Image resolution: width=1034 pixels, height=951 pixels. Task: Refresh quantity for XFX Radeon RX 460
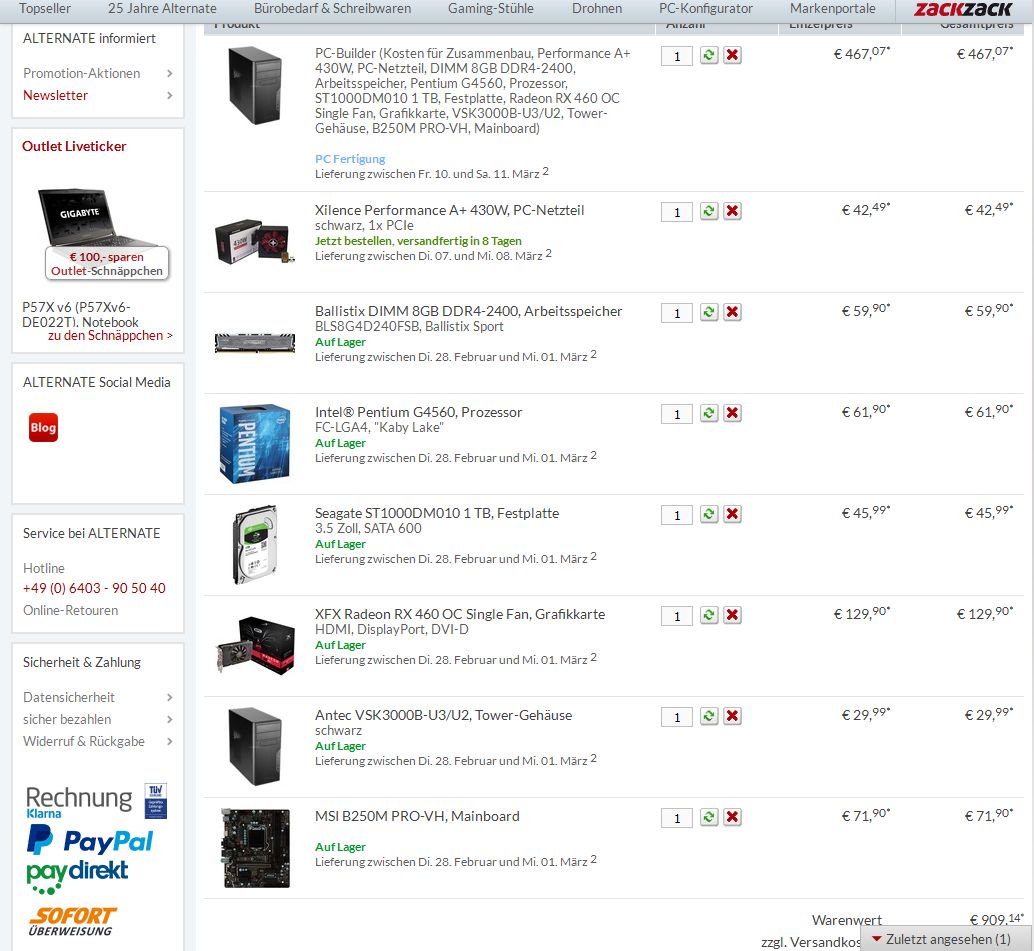point(709,615)
